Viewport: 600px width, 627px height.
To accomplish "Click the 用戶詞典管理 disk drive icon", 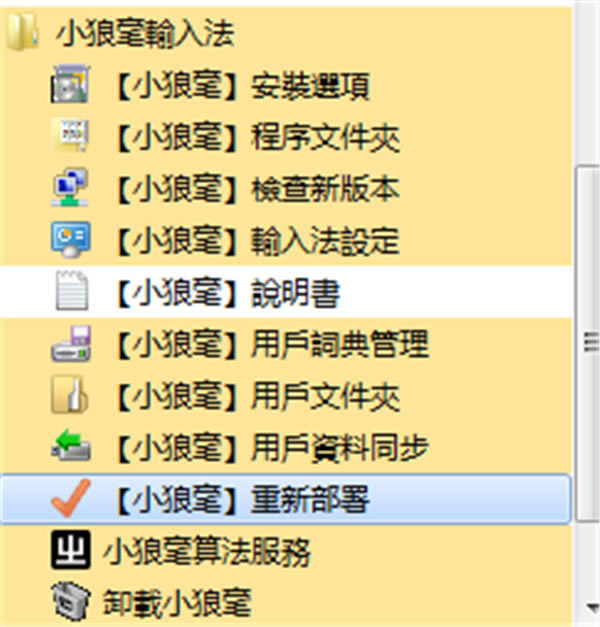I will coord(70,343).
